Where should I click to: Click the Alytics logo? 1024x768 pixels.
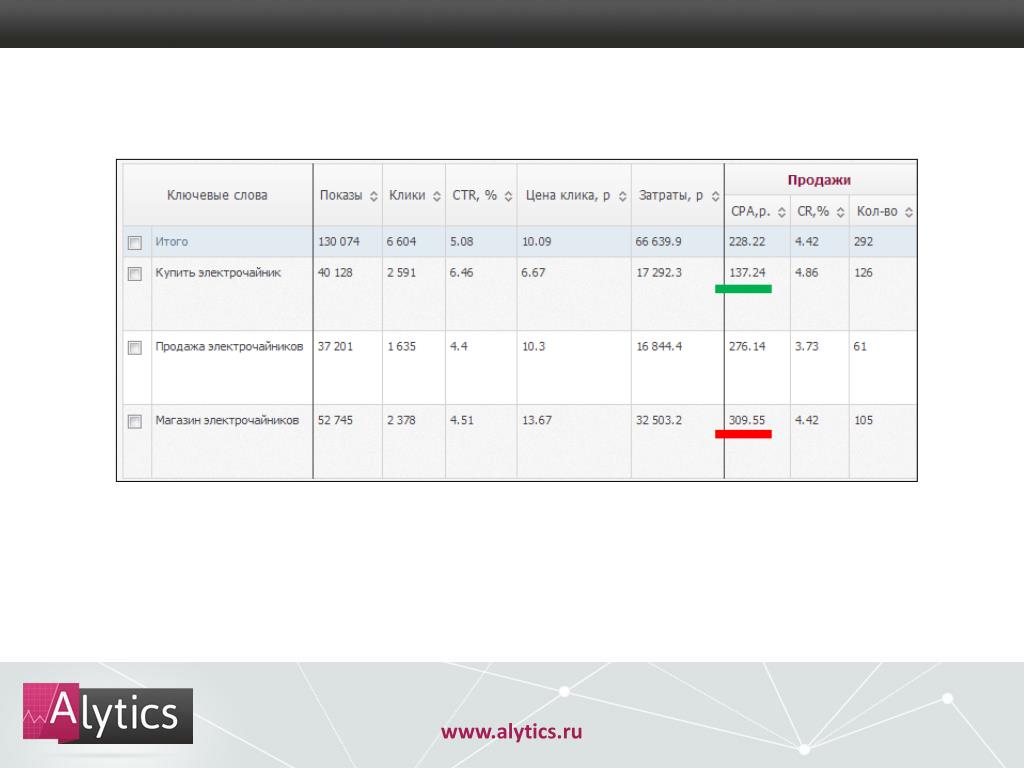(108, 713)
